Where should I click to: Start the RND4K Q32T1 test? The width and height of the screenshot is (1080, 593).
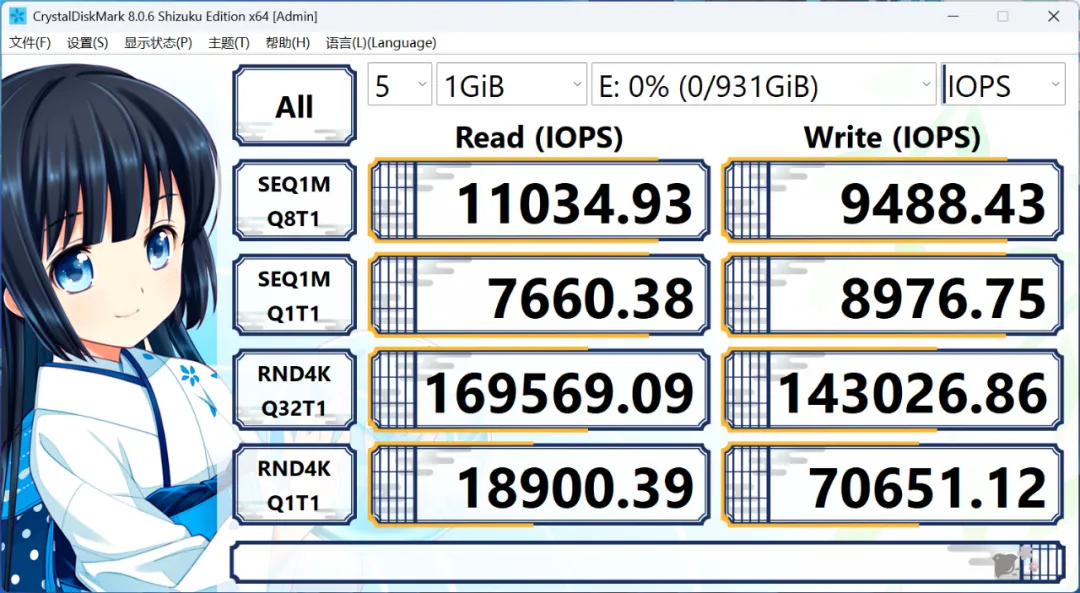click(x=294, y=391)
